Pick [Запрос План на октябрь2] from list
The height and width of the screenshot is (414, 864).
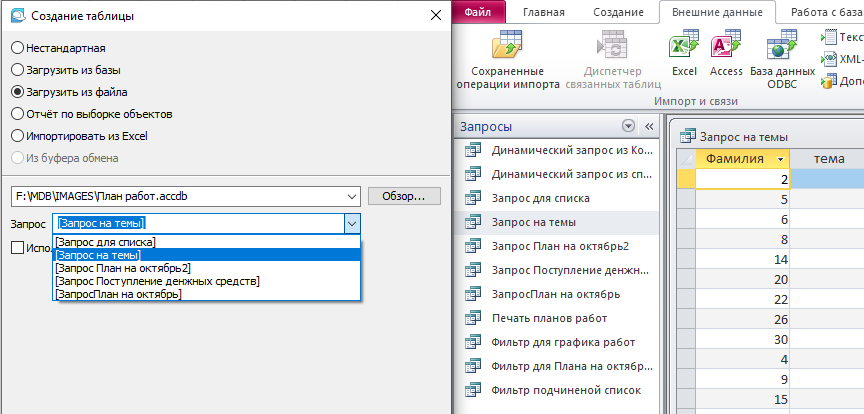207,268
